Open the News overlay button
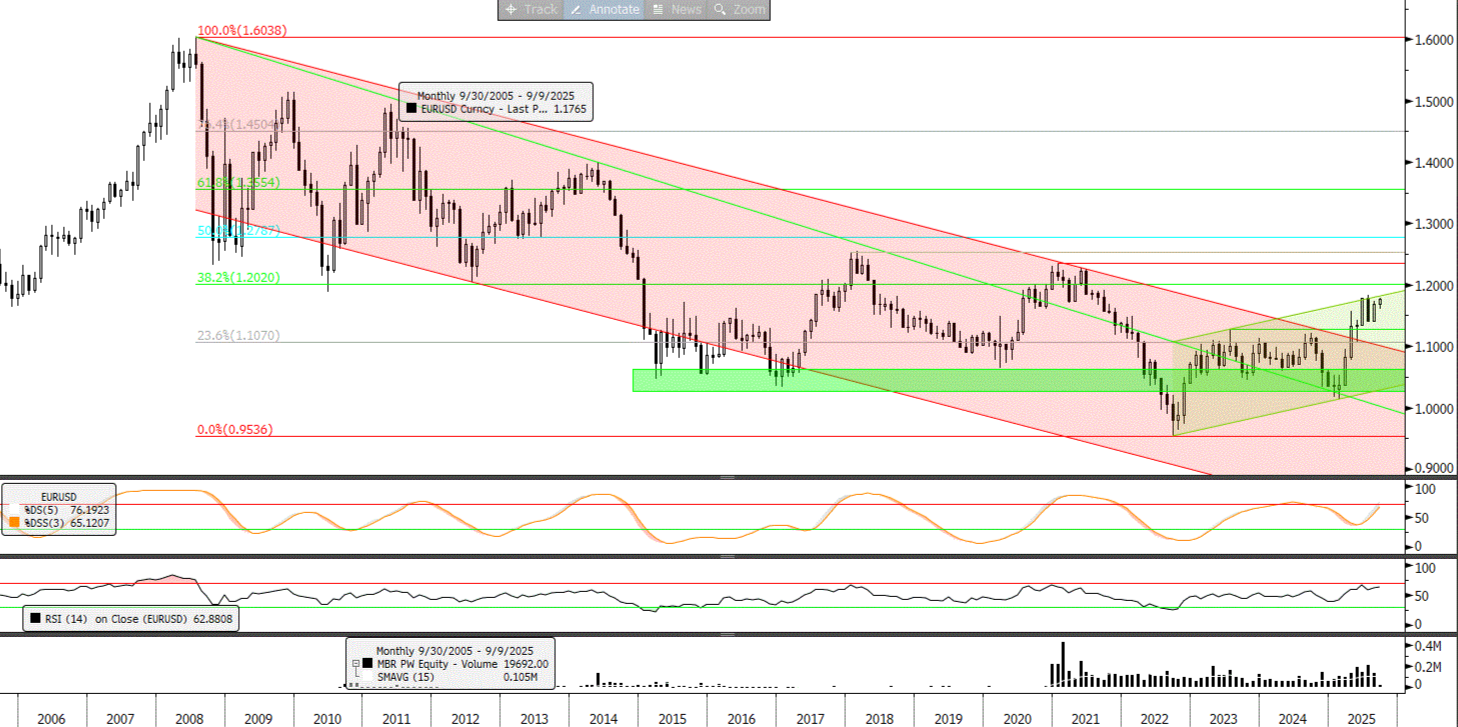Image resolution: width=1458 pixels, height=727 pixels. (676, 9)
